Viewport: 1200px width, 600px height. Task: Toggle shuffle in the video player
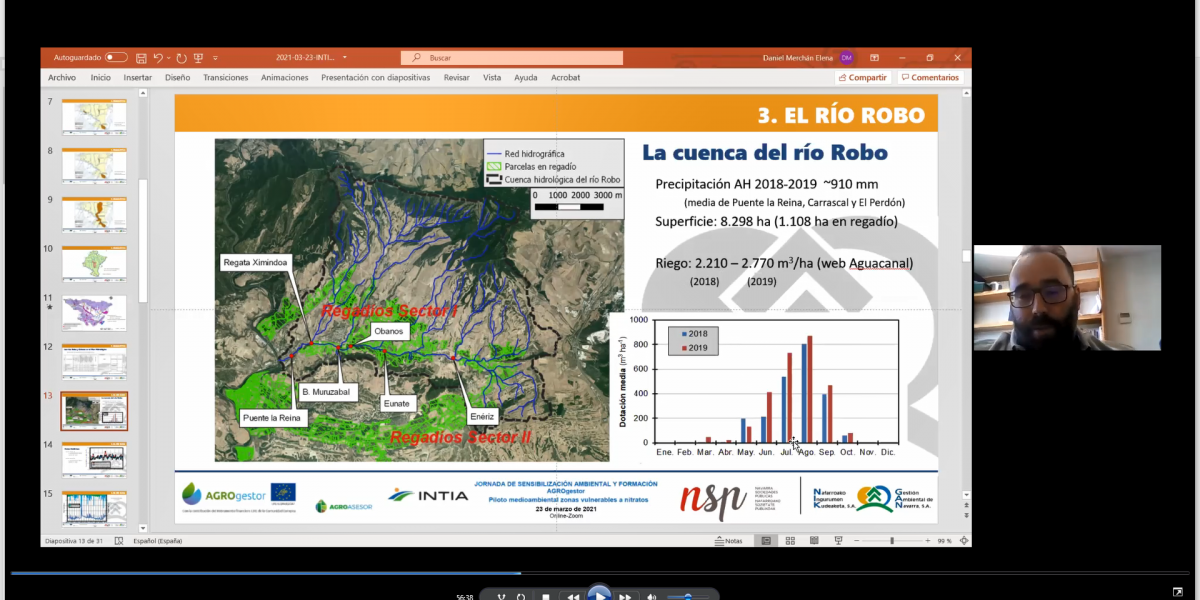(x=500, y=597)
